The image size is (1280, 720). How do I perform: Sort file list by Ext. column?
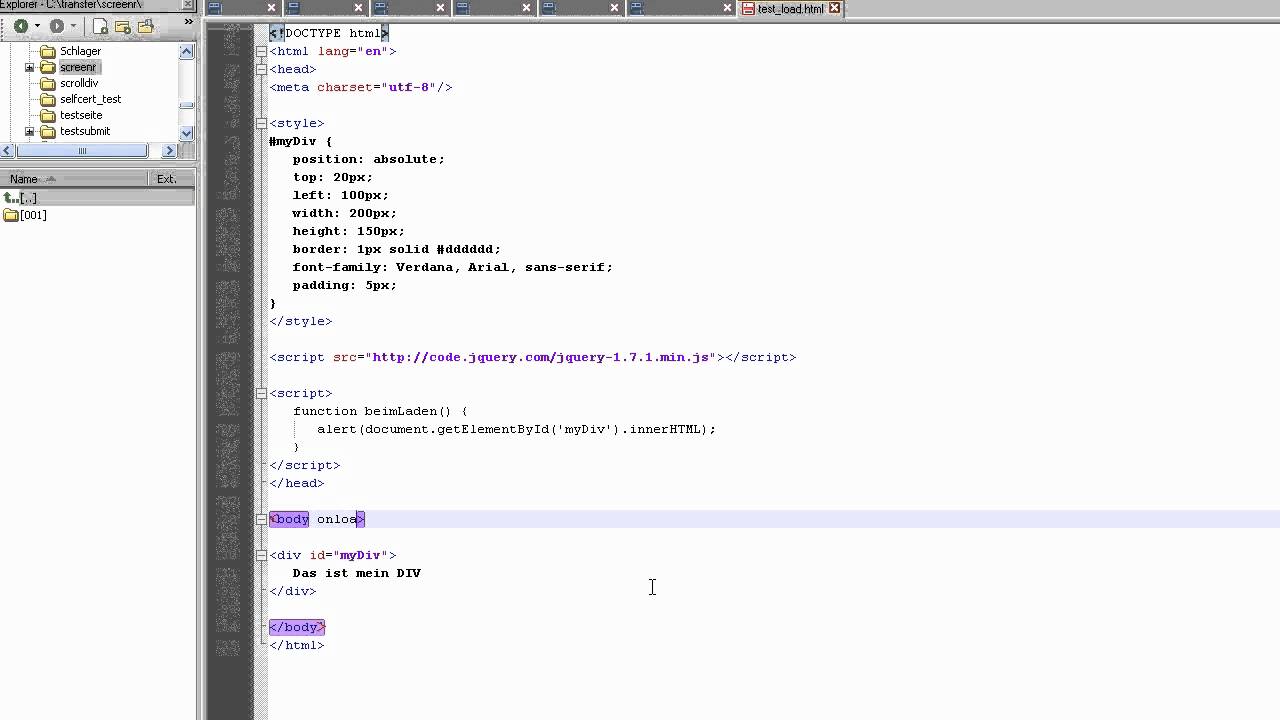pyautogui.click(x=171, y=179)
